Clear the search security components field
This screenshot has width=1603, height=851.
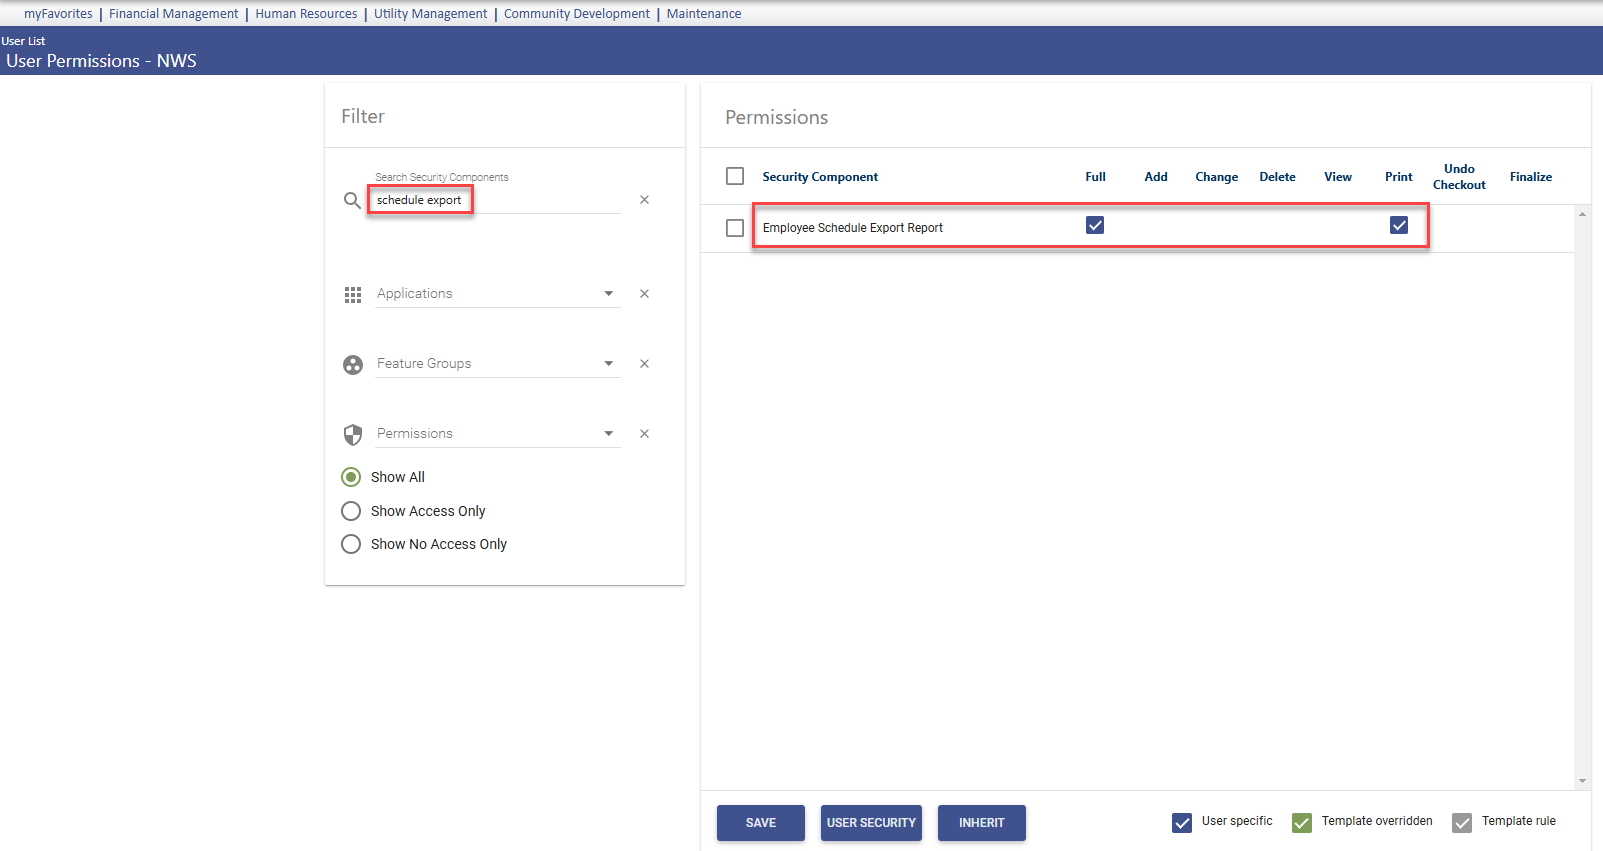[x=645, y=200]
